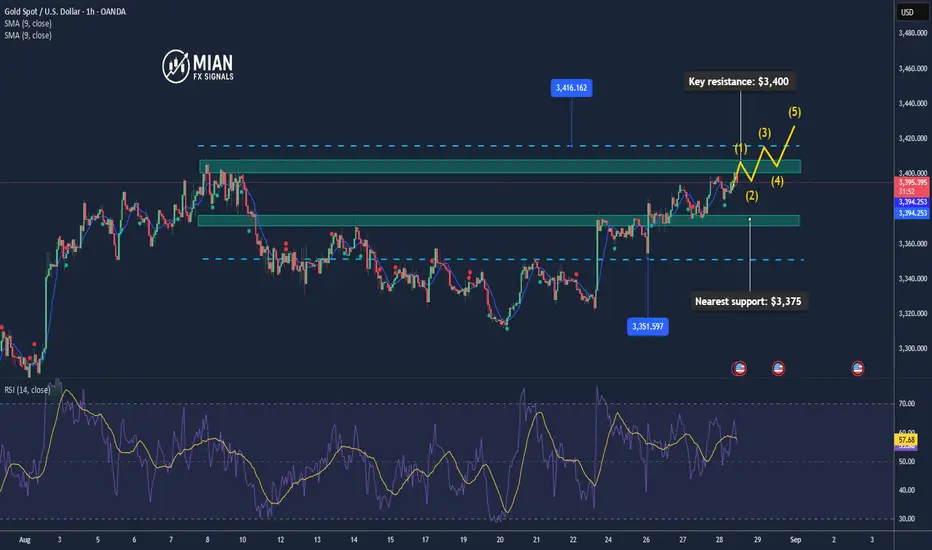Select the second SMA (9, close) indicator label

28,35
